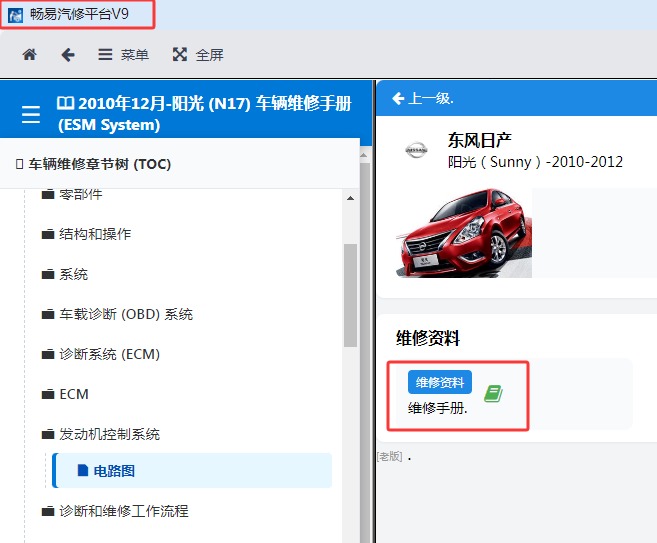657x543 pixels.
Task: Click the 畅易汽修平台V9 app icon
Action: (16, 15)
